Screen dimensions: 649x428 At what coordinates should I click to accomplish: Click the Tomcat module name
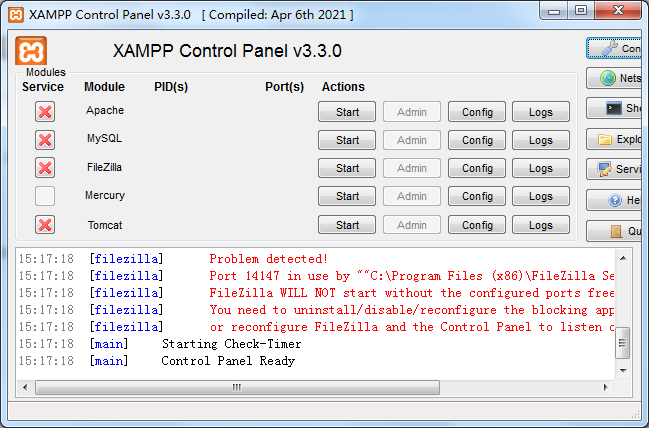pyautogui.click(x=105, y=225)
